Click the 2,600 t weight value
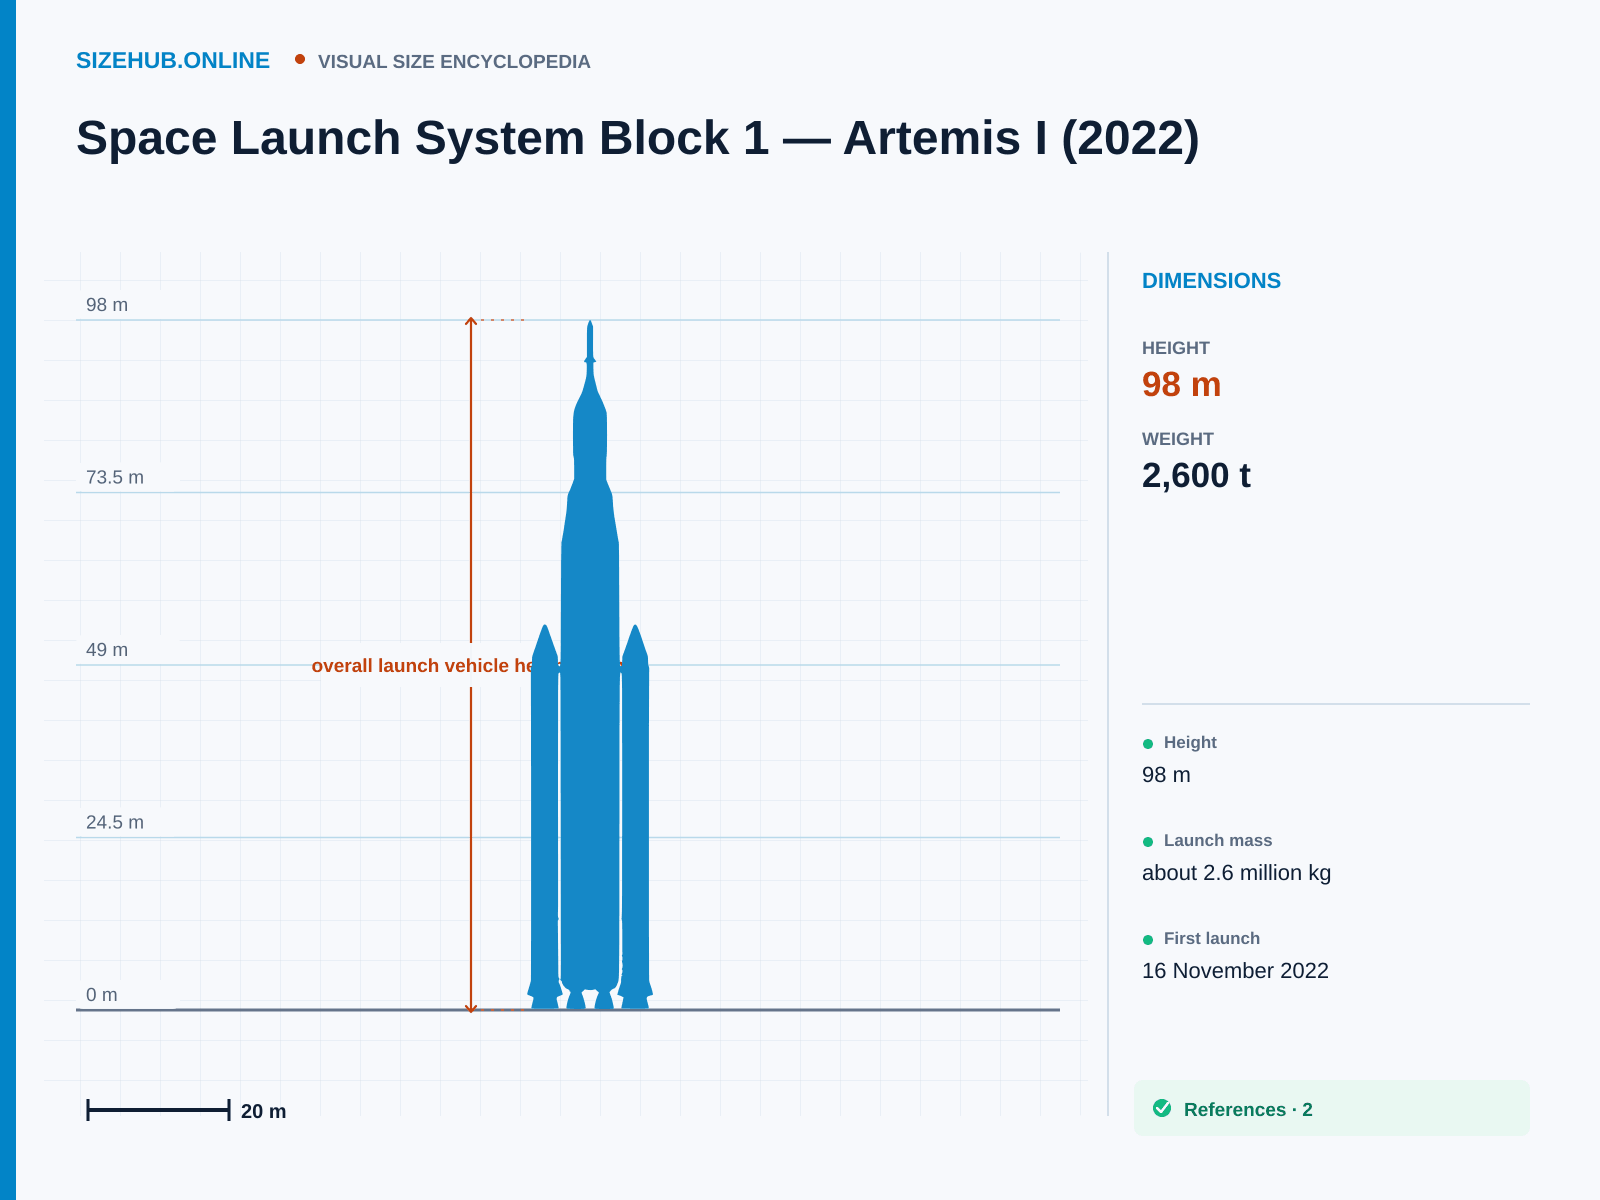 pos(1196,476)
